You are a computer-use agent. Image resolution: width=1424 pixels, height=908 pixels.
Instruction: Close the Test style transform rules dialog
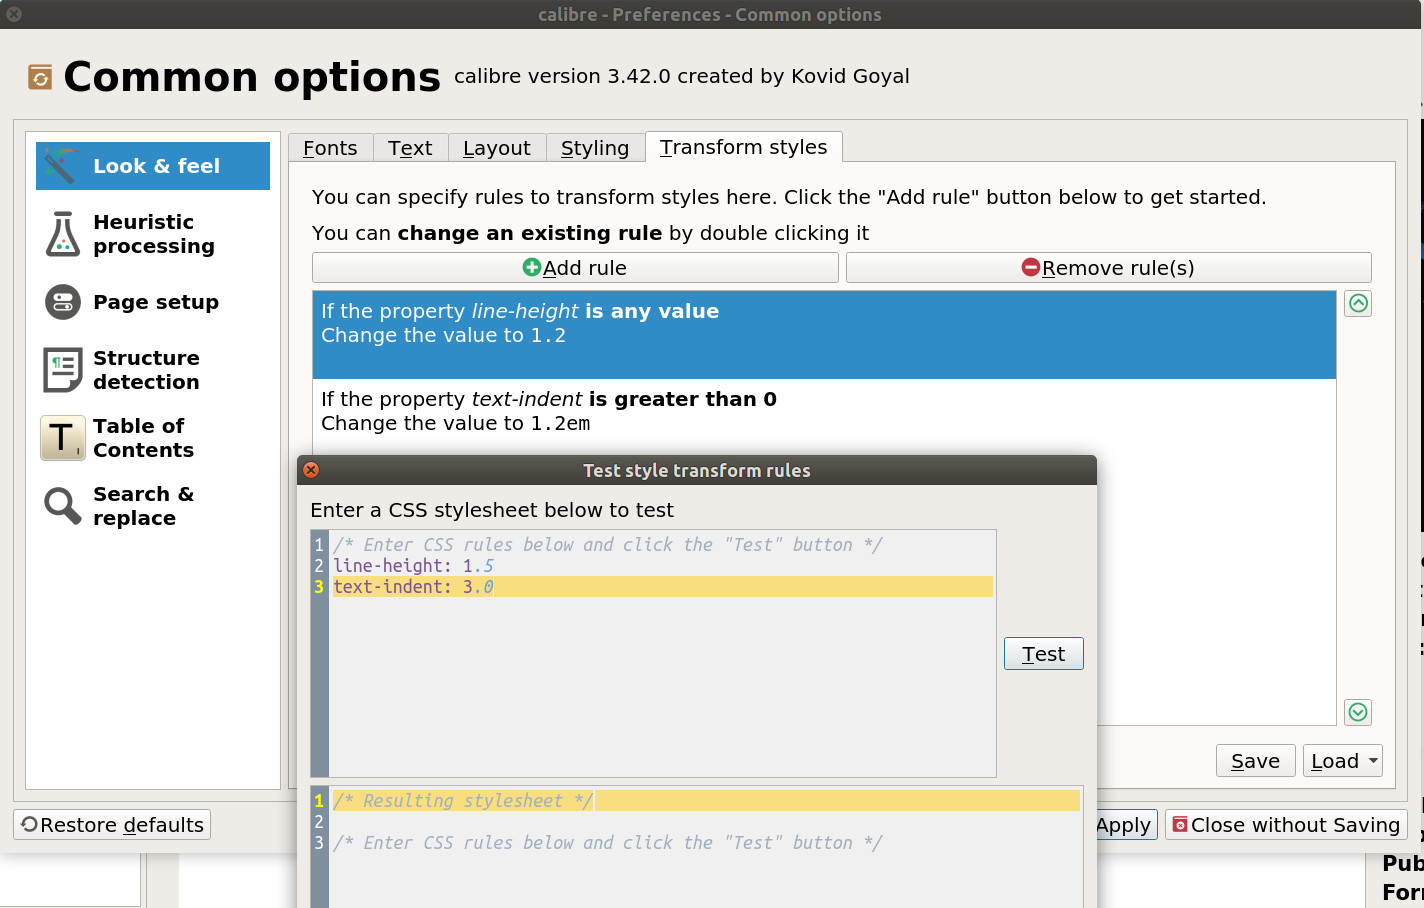[x=311, y=470]
